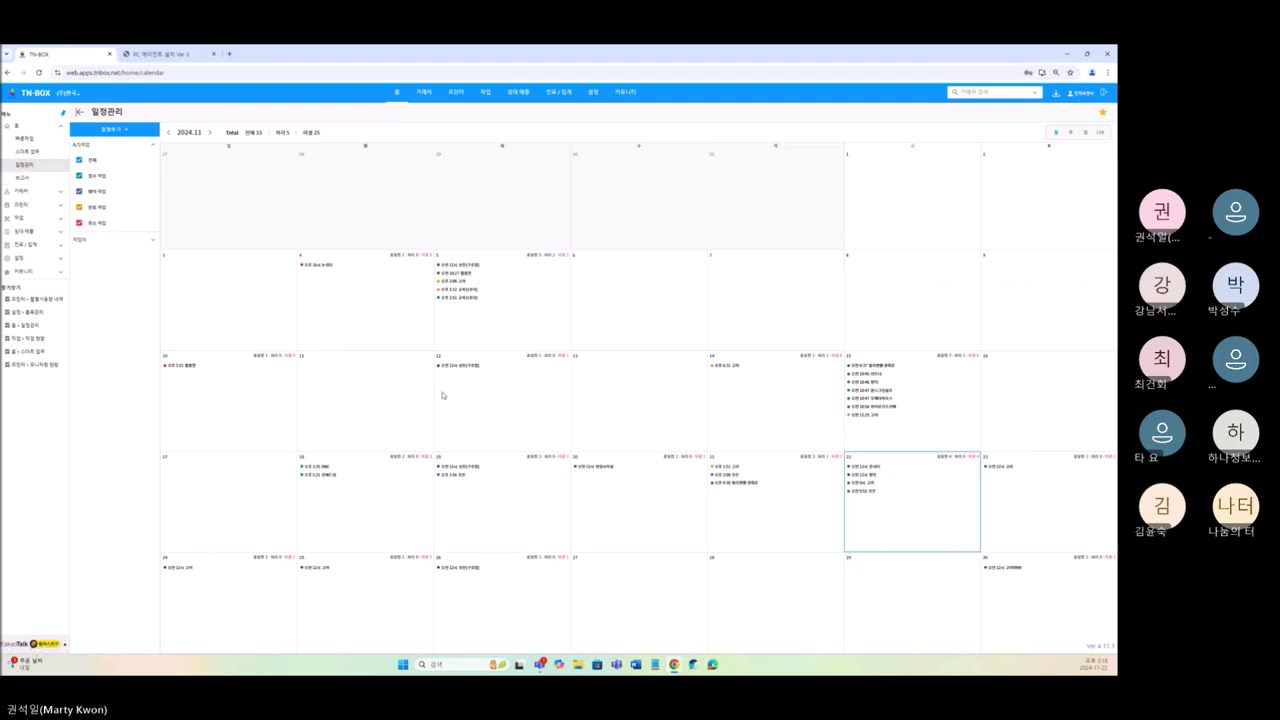Toggle the 취소 작업 checkbox
Viewport: 1280px width, 720px height.
click(x=80, y=223)
